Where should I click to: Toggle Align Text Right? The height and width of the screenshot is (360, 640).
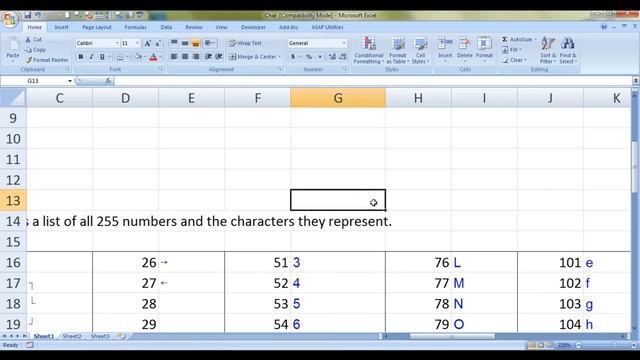click(x=196, y=57)
